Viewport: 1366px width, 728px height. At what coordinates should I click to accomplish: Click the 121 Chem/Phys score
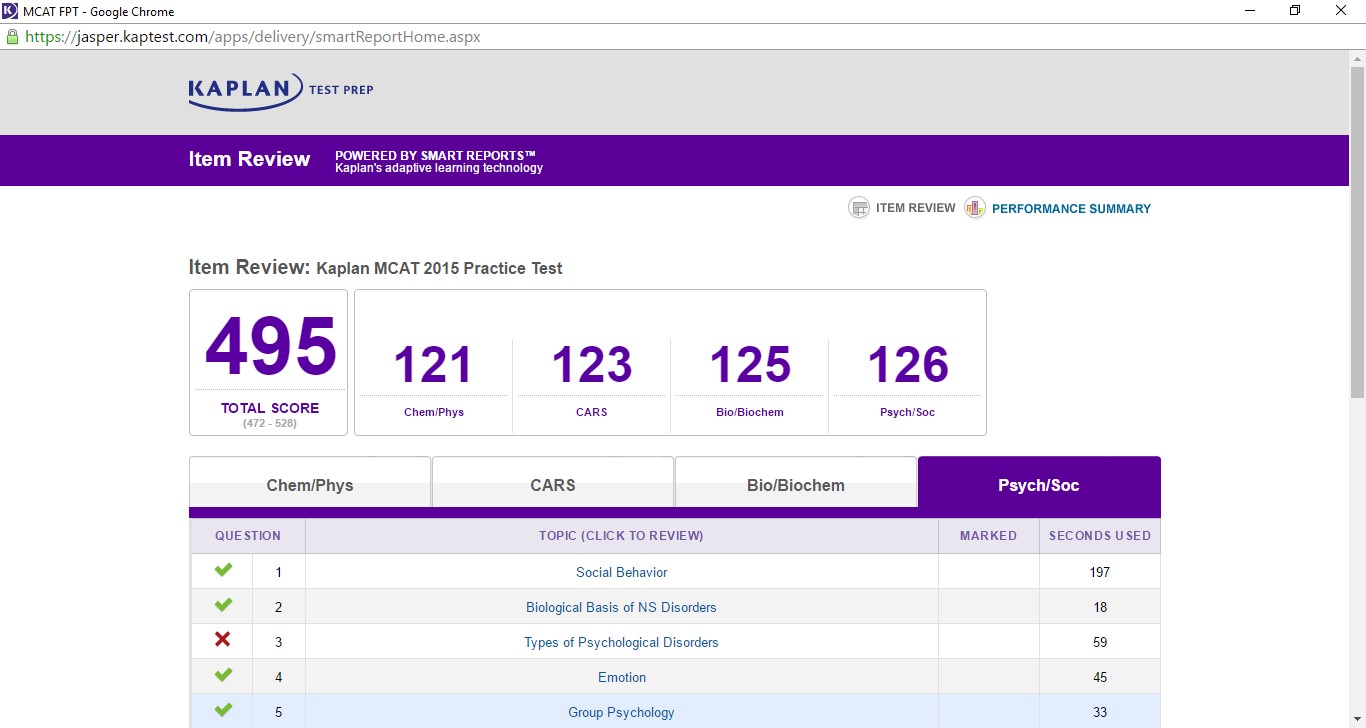point(434,365)
